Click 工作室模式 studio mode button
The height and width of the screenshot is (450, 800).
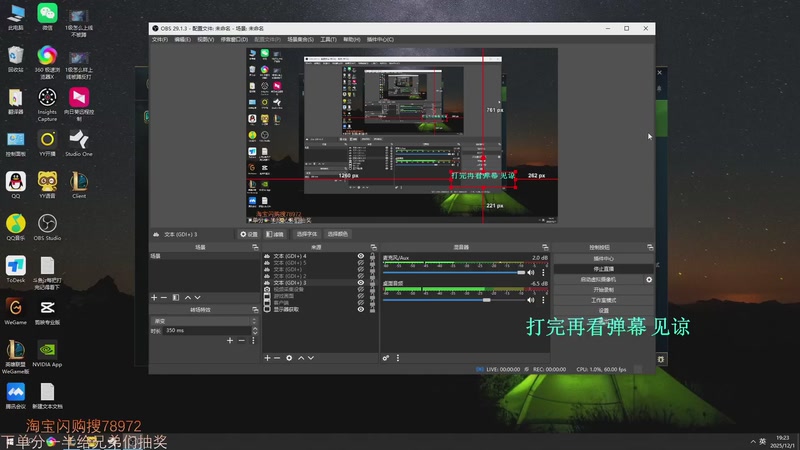point(604,301)
